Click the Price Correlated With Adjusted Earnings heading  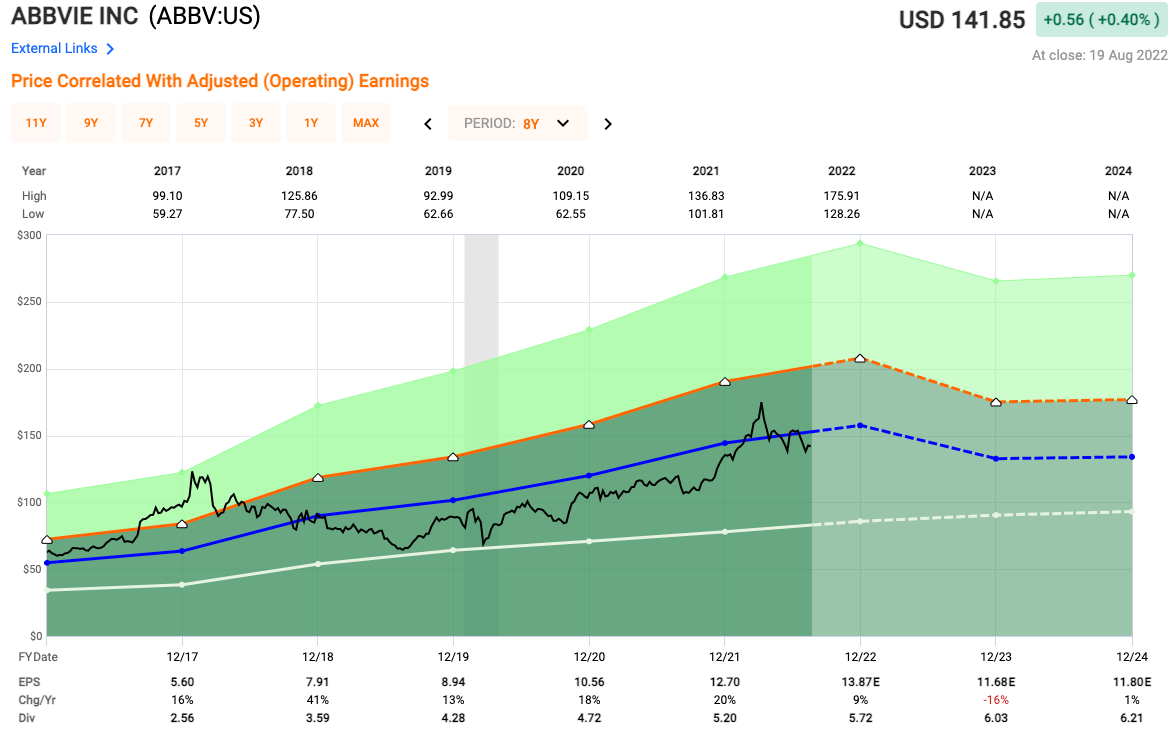point(220,81)
